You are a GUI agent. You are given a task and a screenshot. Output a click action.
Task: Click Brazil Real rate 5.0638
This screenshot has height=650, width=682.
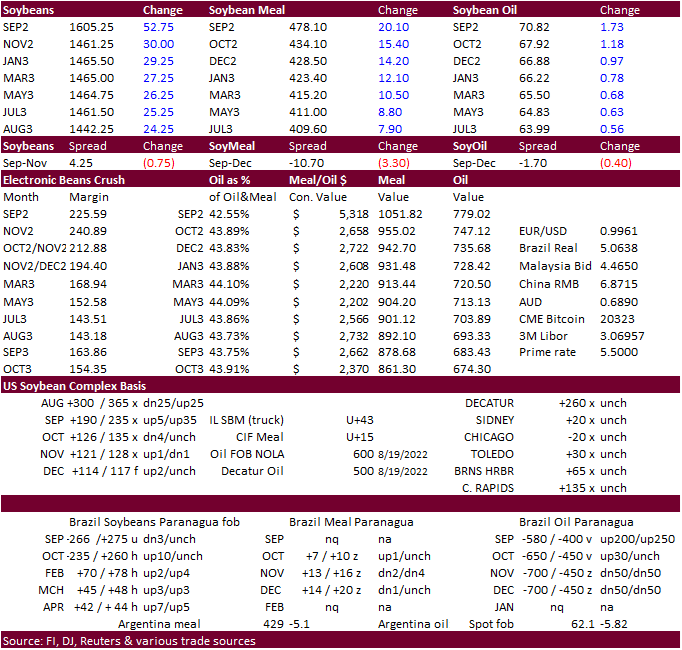click(x=618, y=248)
